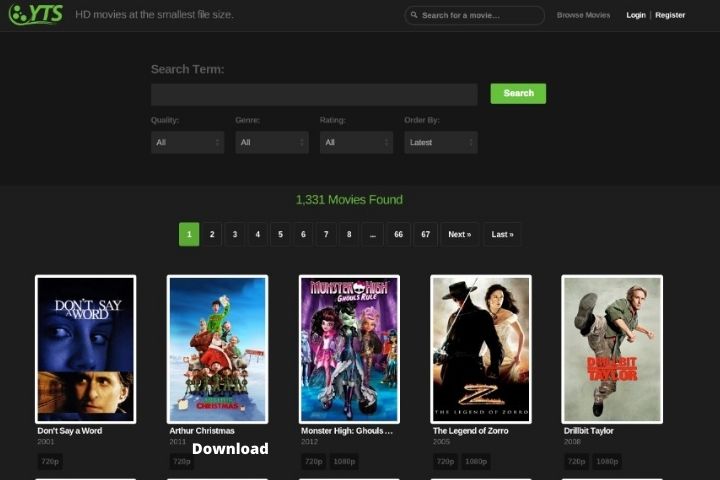This screenshot has height=480, width=720.
Task: Click the 'Monster High: Ghouls ...' title link
Action: click(347, 431)
